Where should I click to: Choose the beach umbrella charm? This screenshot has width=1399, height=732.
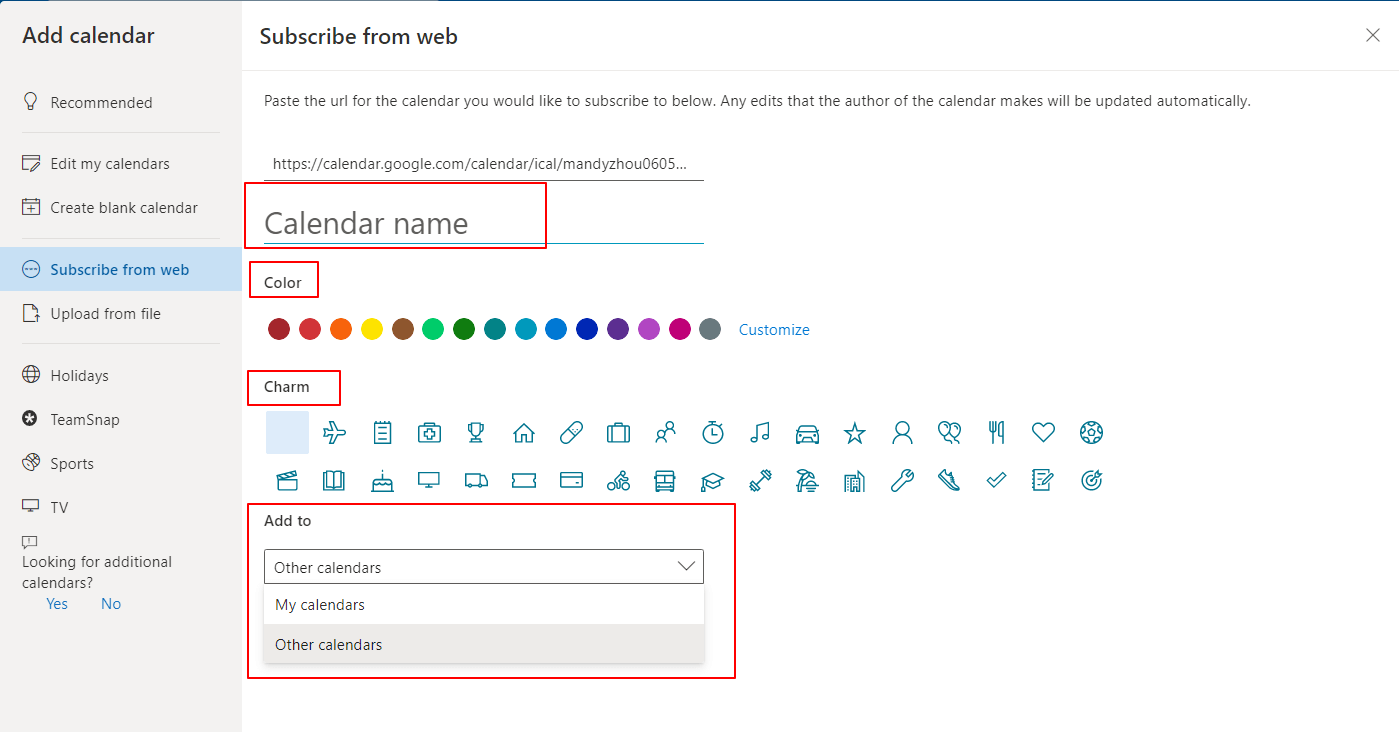pyautogui.click(x=807, y=481)
